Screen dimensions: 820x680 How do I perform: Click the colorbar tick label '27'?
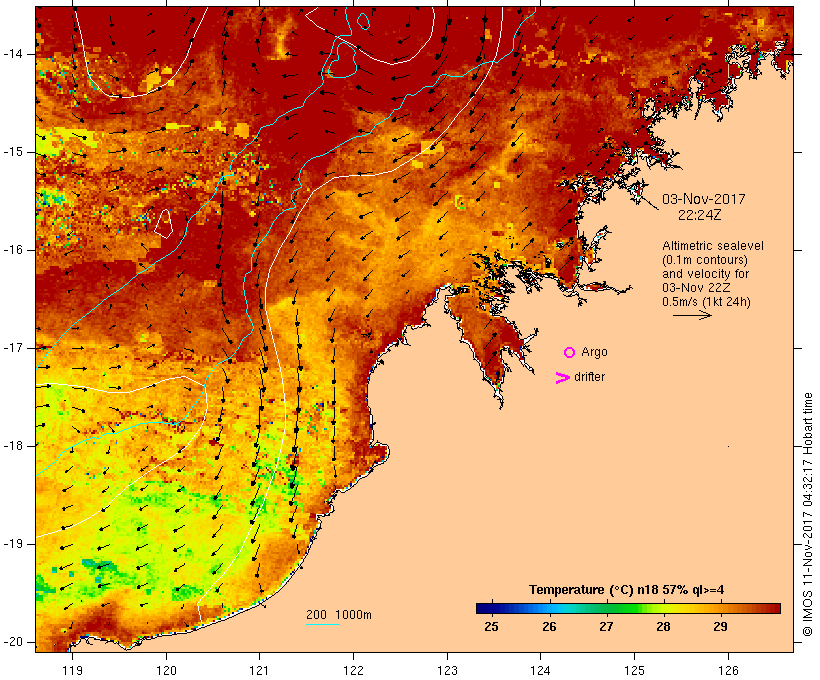point(606,627)
